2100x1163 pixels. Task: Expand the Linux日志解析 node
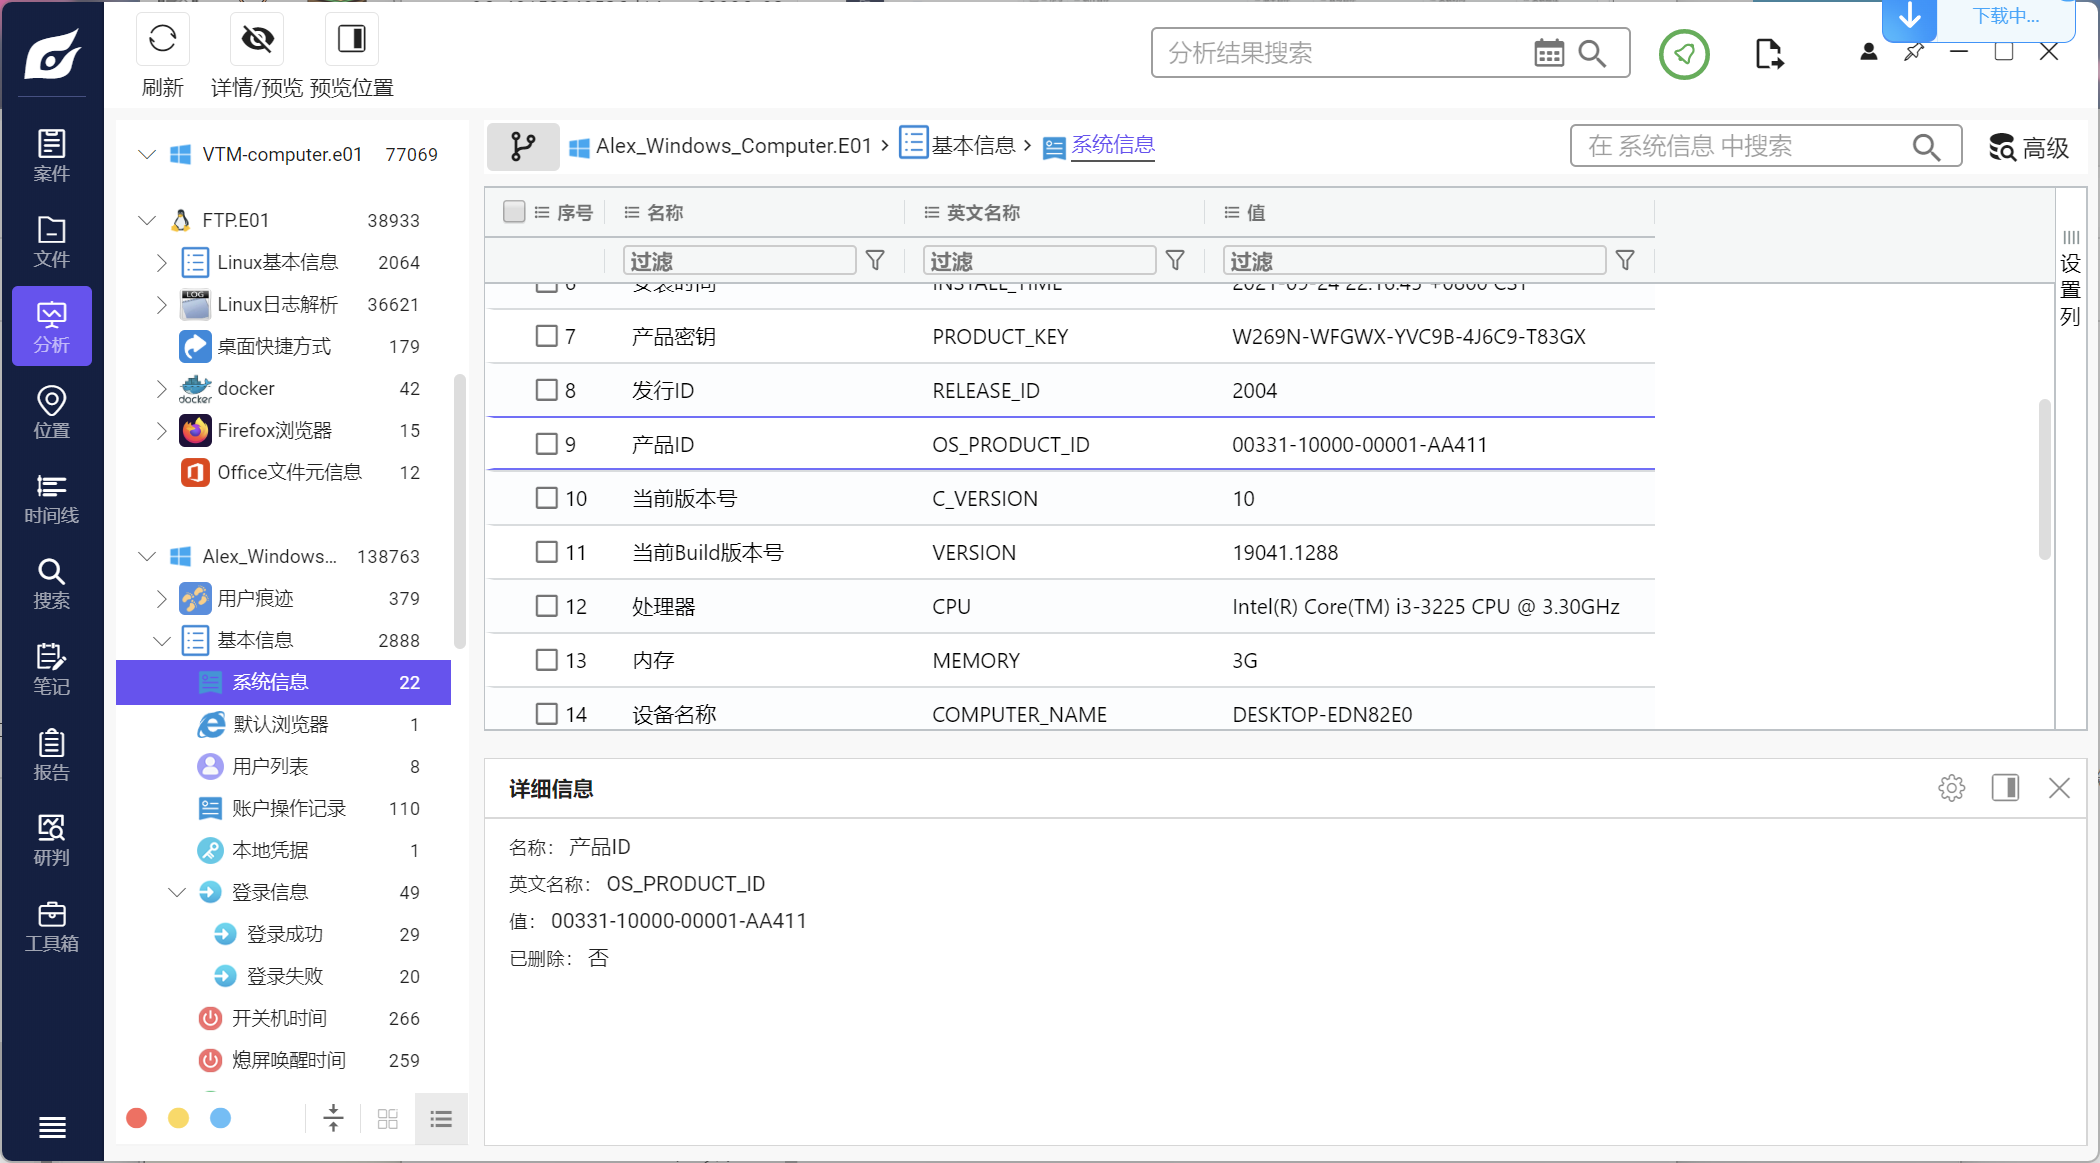[161, 304]
